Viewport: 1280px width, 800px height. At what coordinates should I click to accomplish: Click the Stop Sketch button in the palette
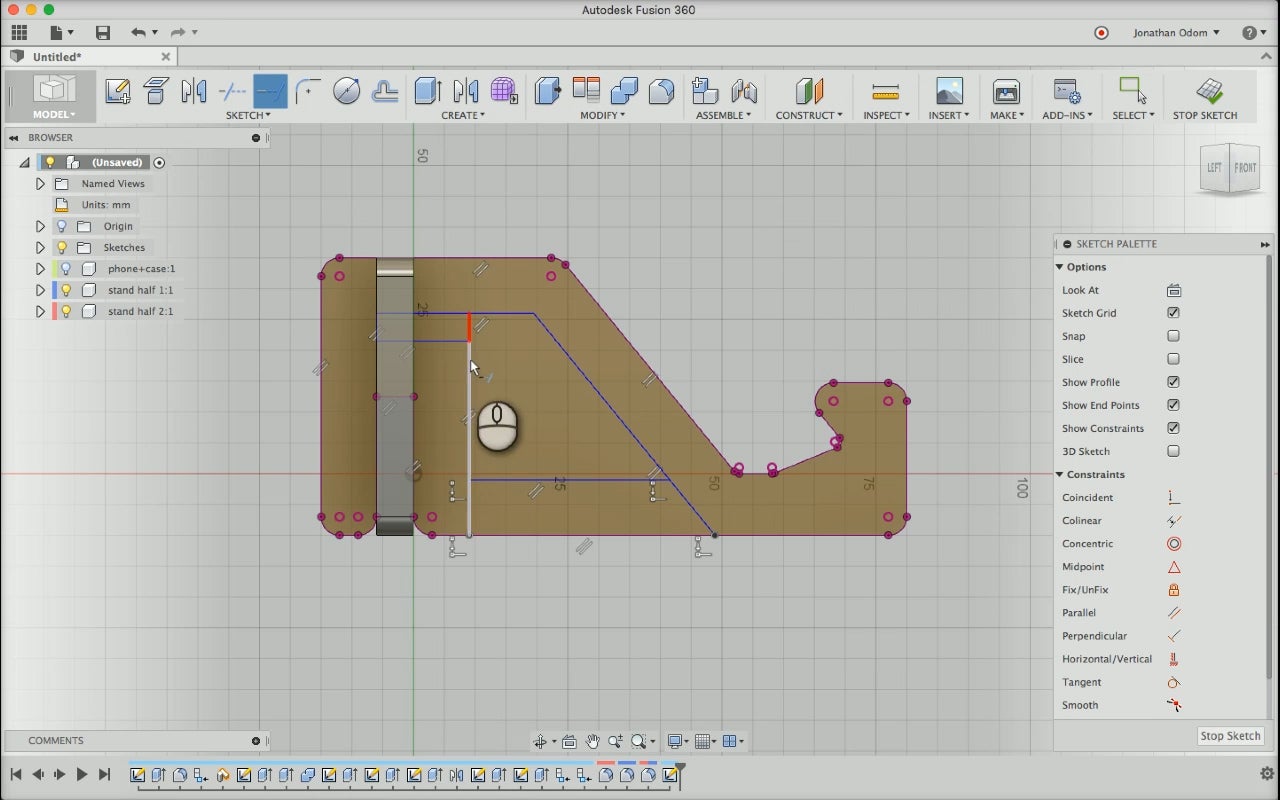pos(1230,736)
